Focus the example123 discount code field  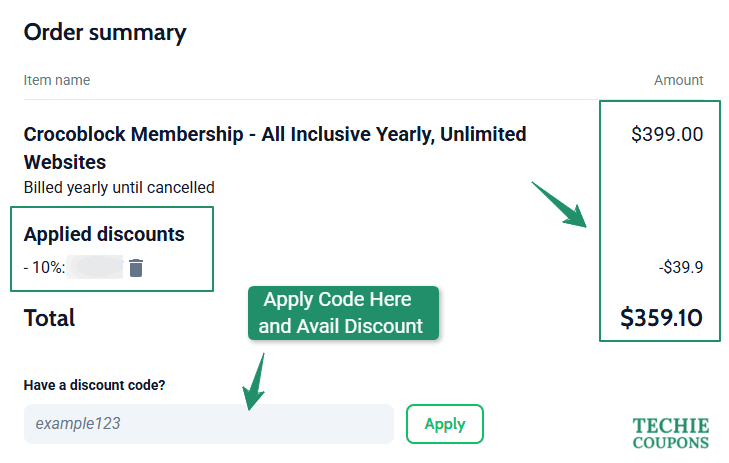tap(208, 424)
